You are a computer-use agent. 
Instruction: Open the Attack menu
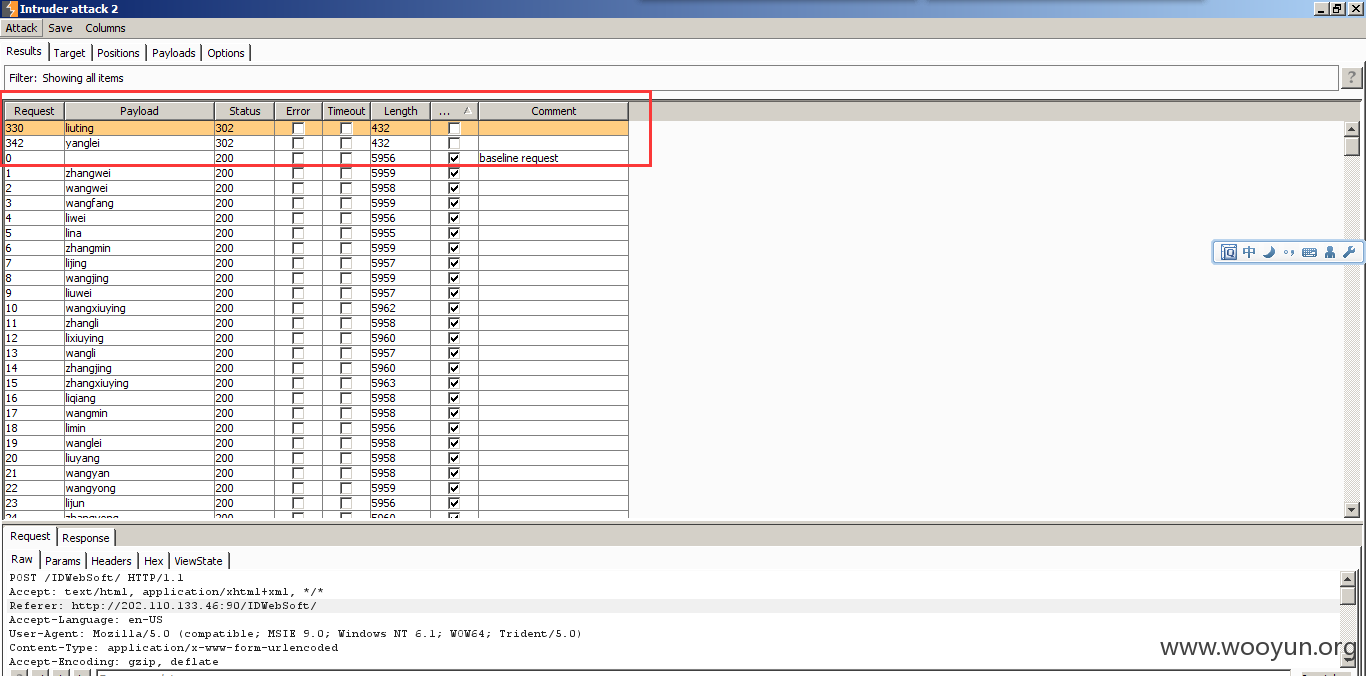point(21,28)
